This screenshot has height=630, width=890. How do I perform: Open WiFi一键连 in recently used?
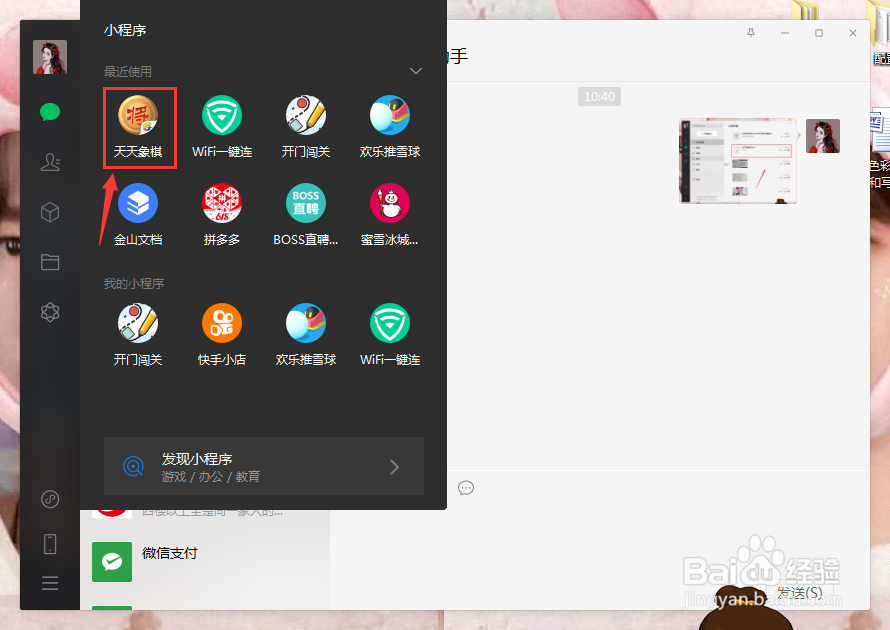coord(222,127)
